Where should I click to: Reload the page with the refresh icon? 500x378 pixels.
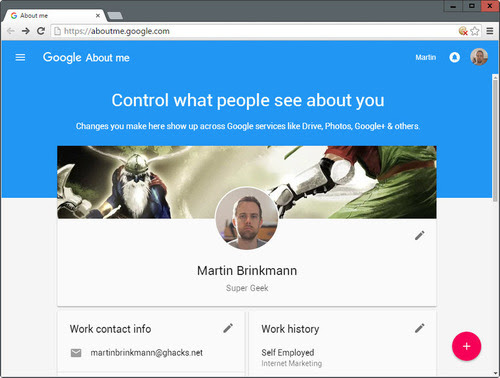(x=41, y=31)
